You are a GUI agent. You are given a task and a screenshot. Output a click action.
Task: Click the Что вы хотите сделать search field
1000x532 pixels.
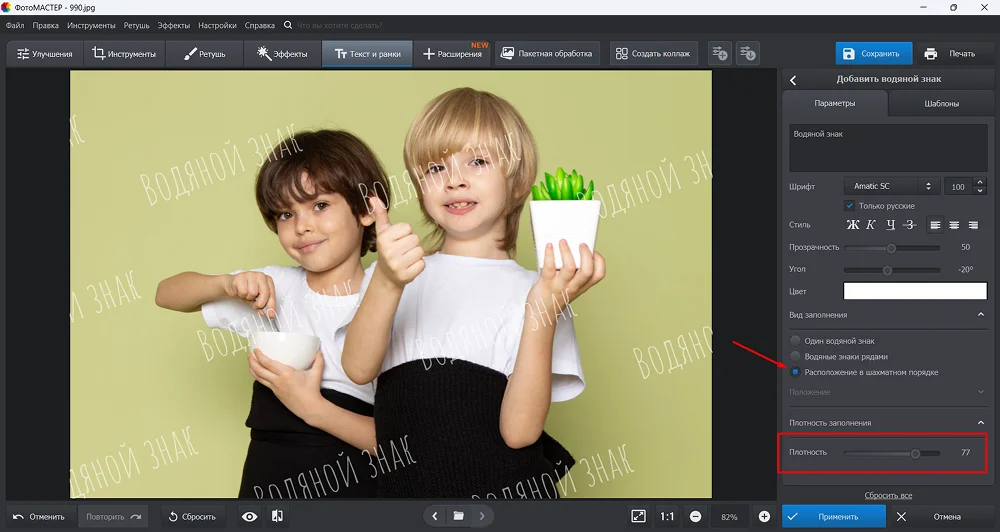[339, 26]
